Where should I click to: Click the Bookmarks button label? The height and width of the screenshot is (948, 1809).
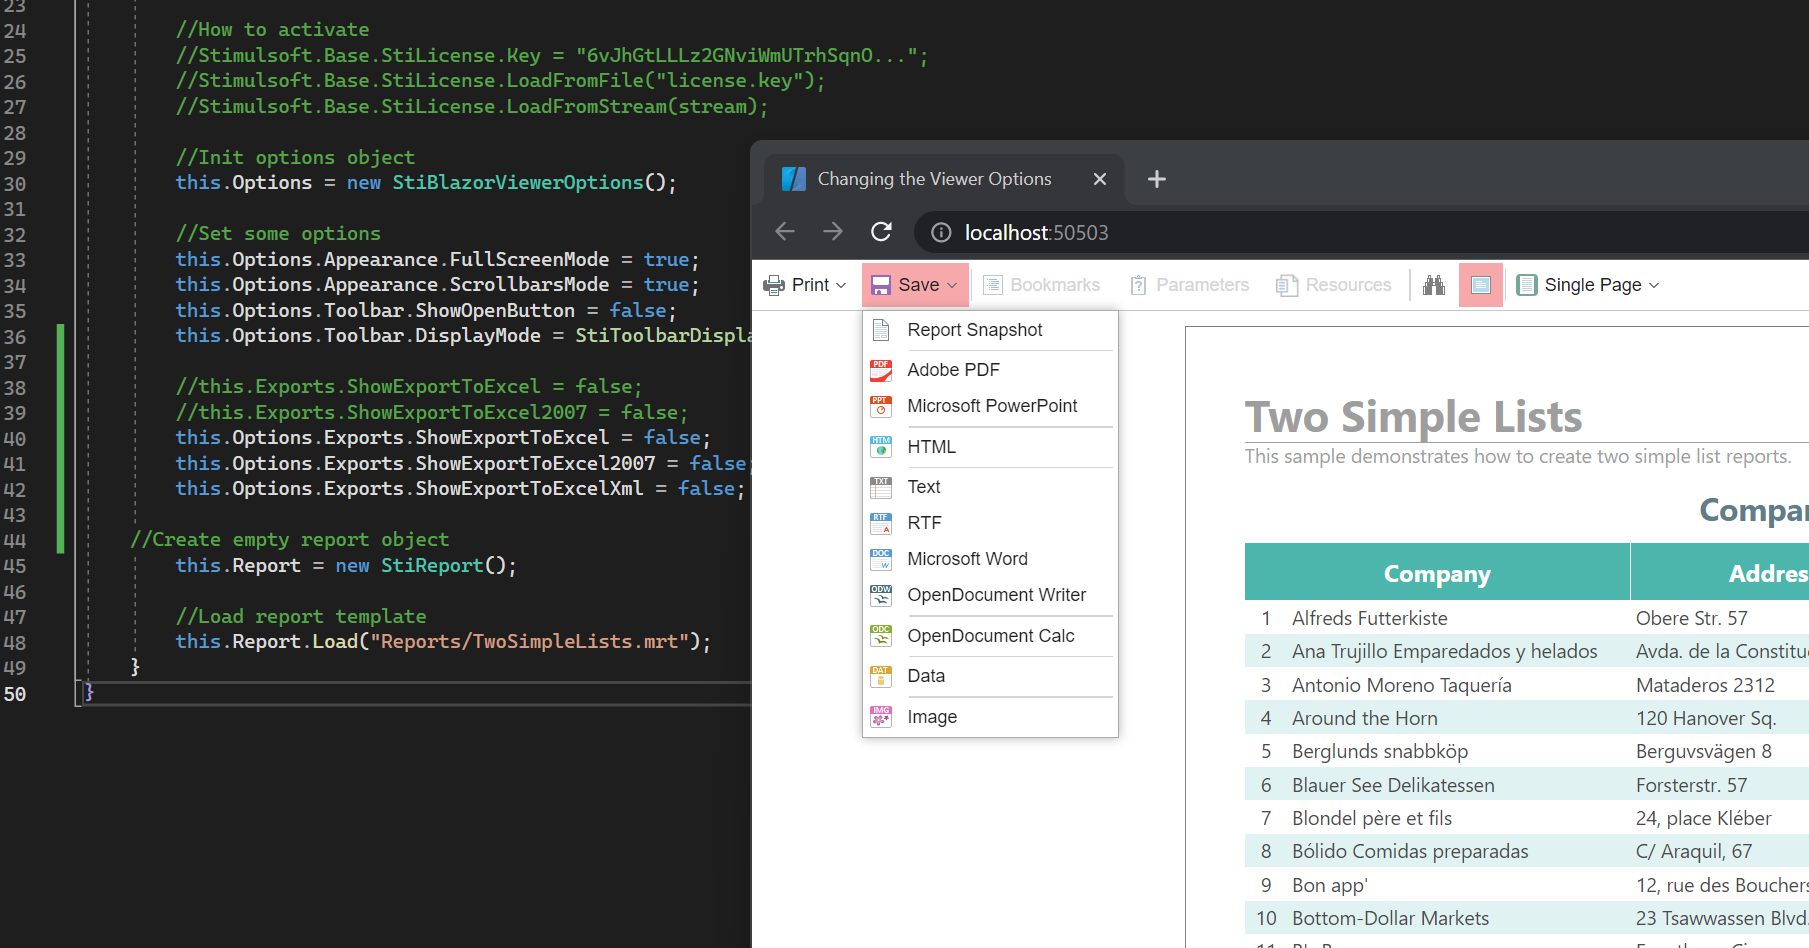click(1055, 285)
